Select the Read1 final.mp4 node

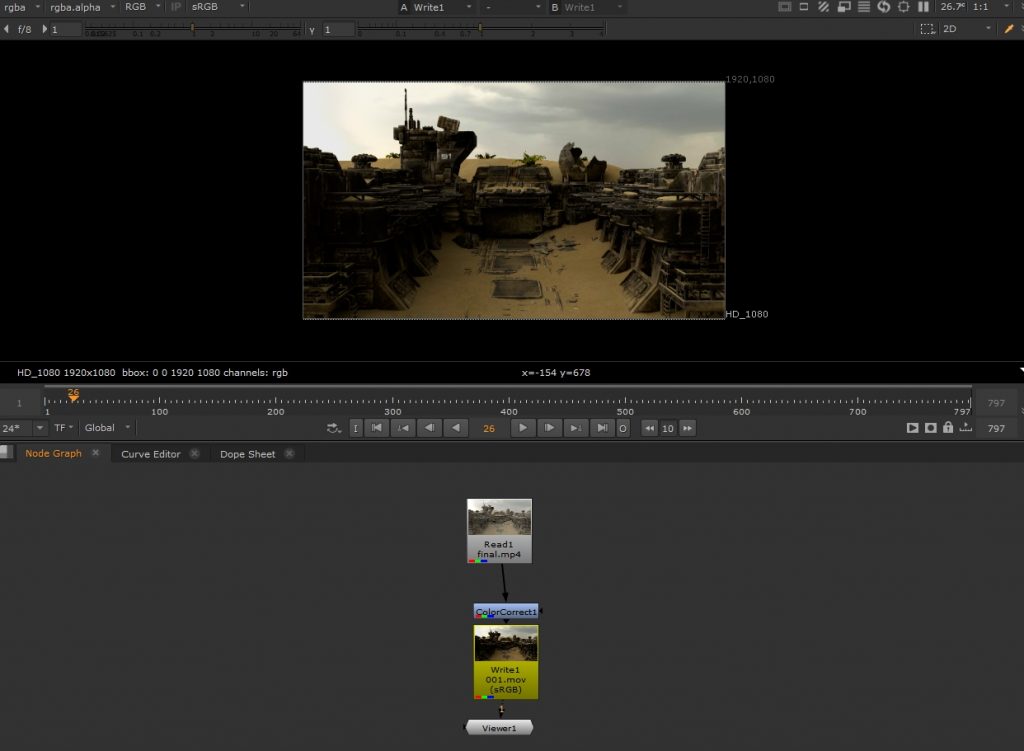500,531
